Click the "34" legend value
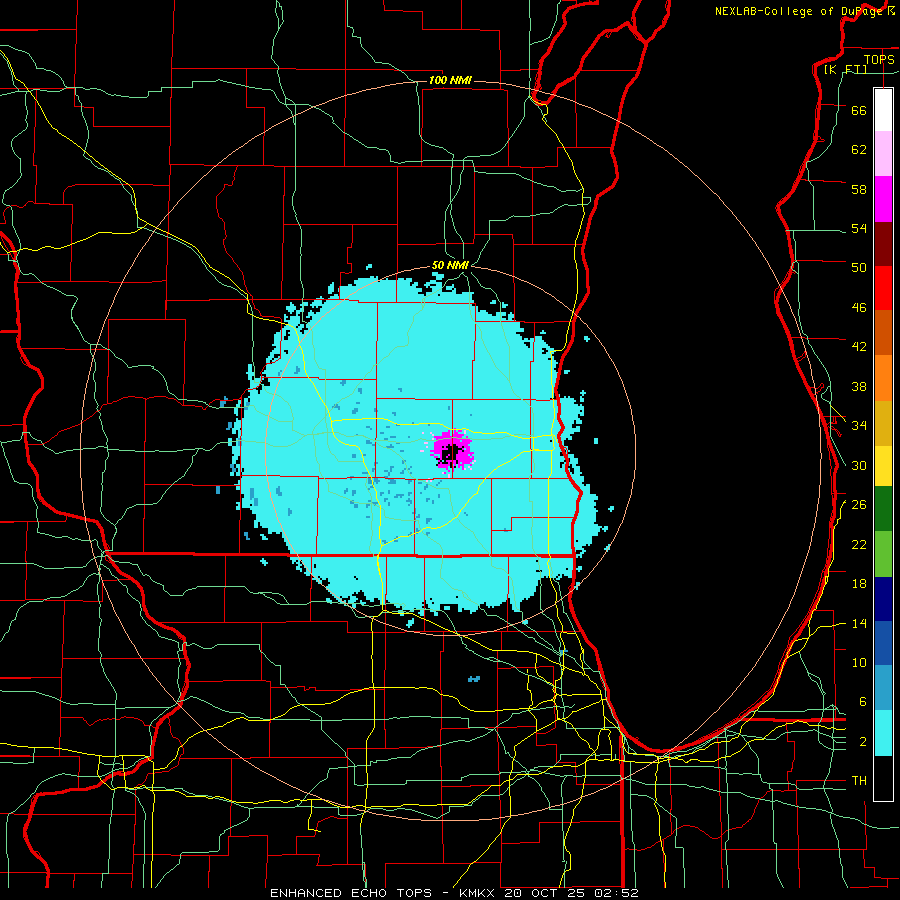 click(859, 426)
